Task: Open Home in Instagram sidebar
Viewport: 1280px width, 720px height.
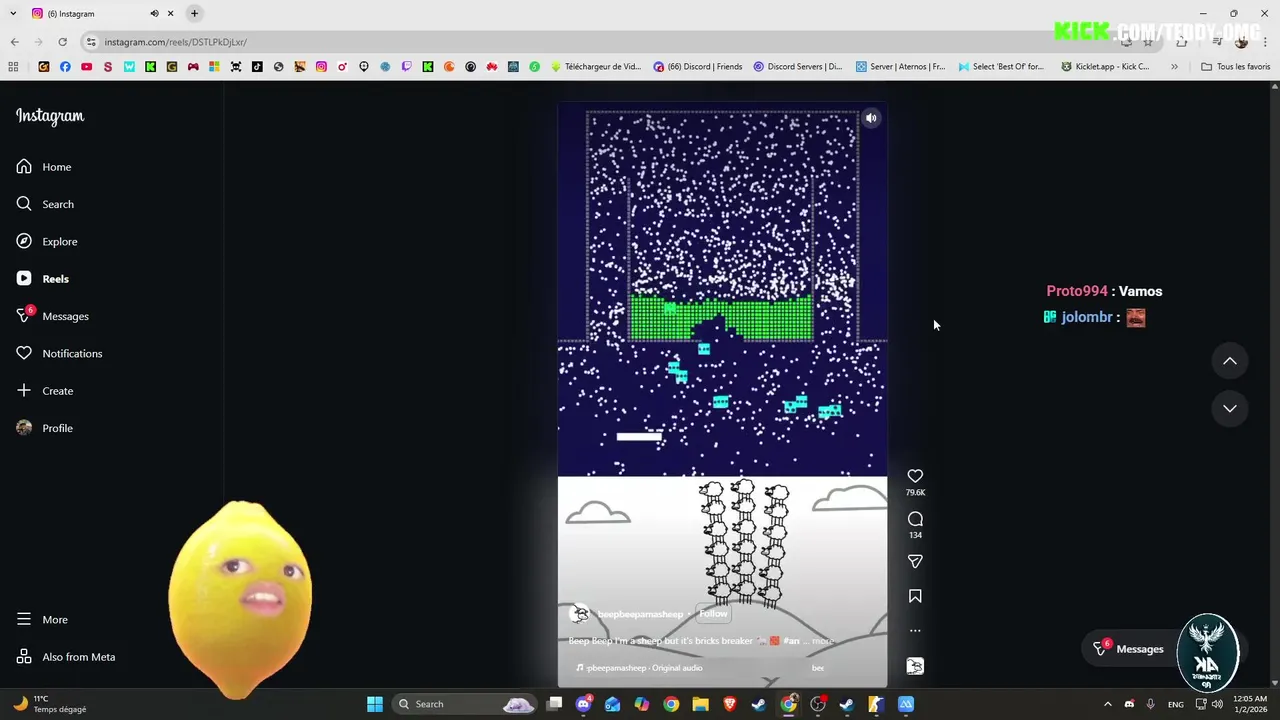Action: pos(44,167)
